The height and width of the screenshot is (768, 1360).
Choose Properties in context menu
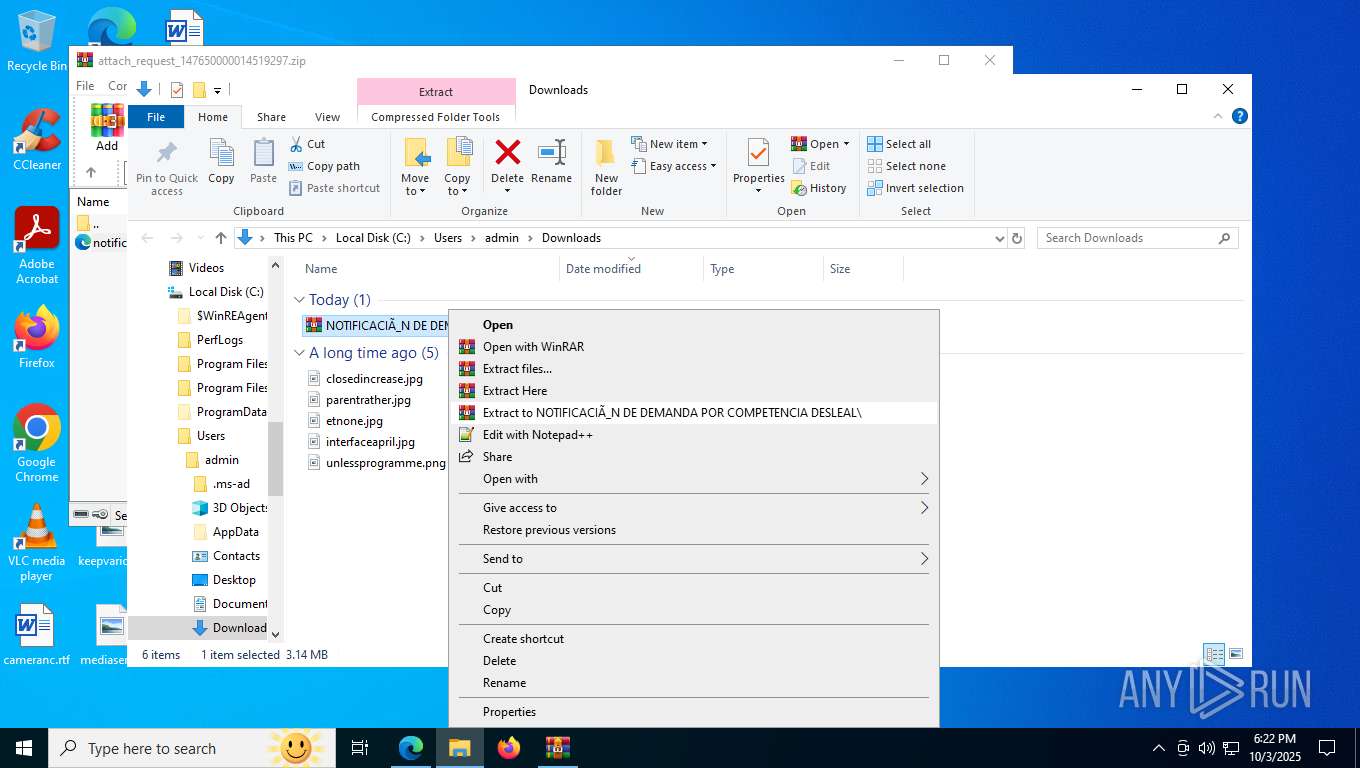pyautogui.click(x=693, y=712)
